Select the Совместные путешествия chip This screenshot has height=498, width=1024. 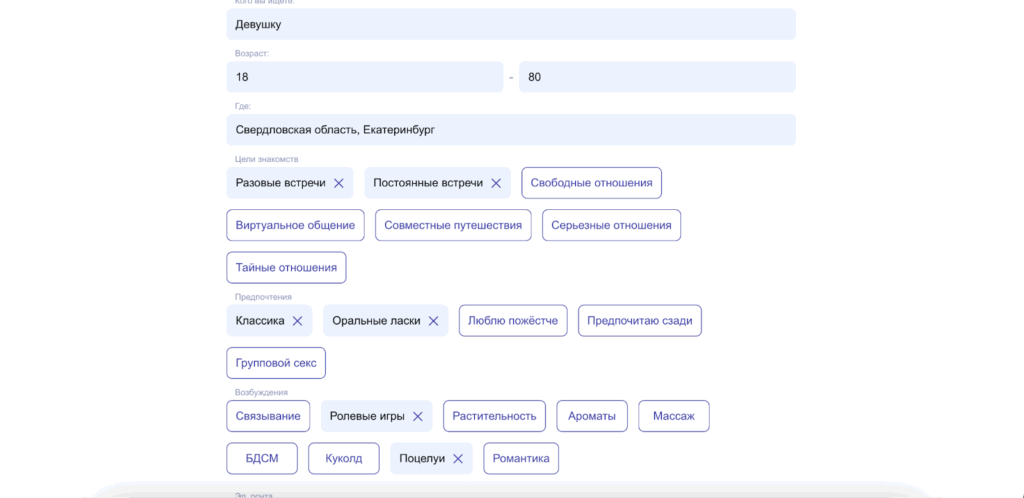[452, 225]
